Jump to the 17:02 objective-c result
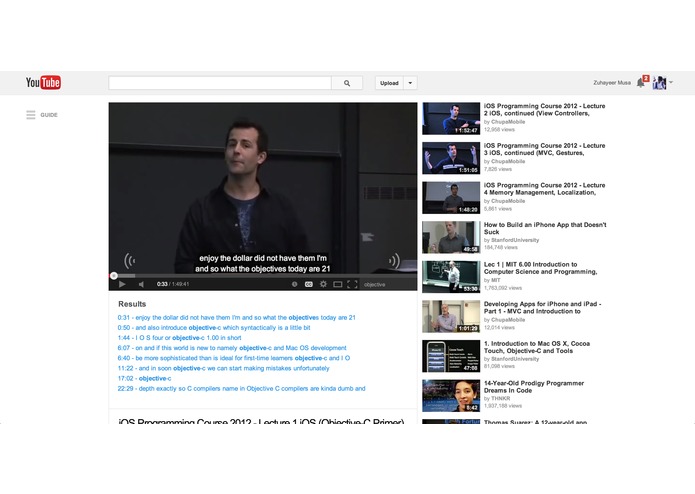 click(x=144, y=378)
